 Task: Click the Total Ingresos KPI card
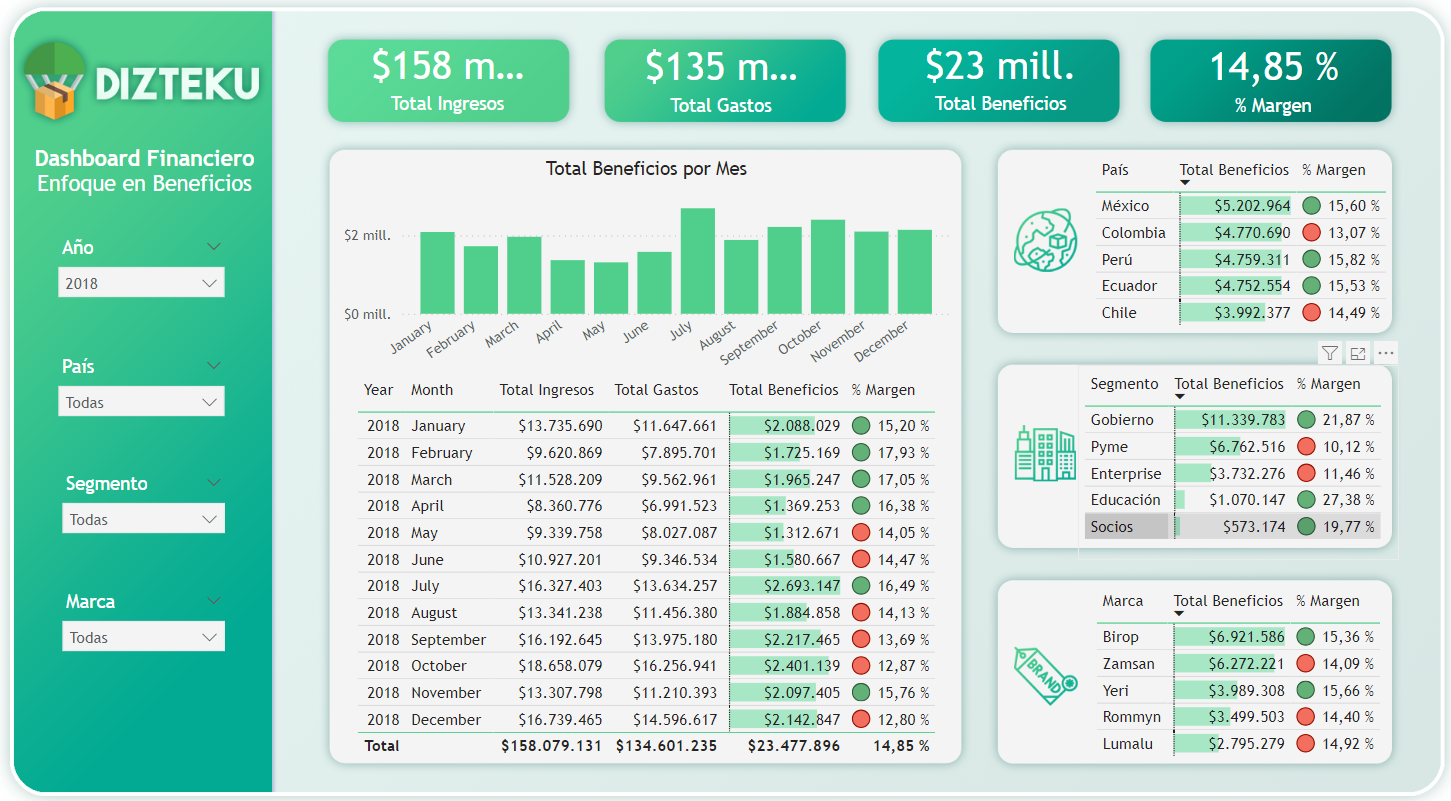pos(448,80)
